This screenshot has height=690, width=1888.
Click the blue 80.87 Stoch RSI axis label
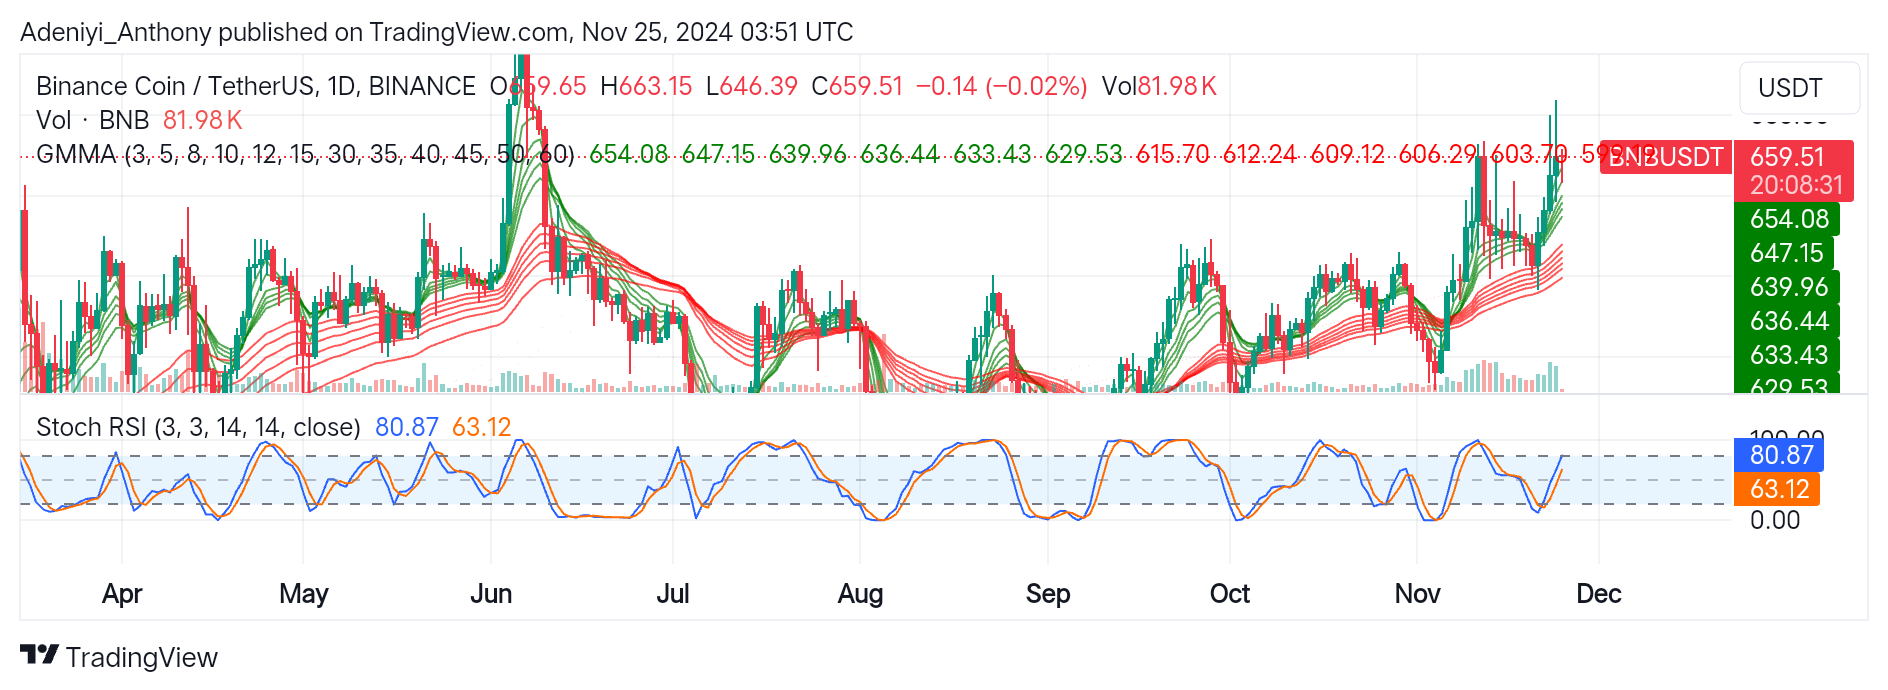click(1780, 455)
